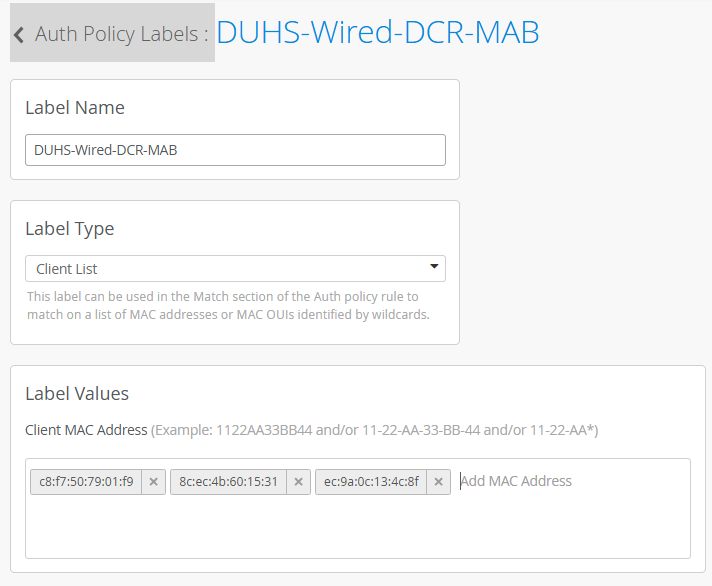The image size is (712, 586).
Task: Edit the Label Name input field
Action: [x=235, y=150]
